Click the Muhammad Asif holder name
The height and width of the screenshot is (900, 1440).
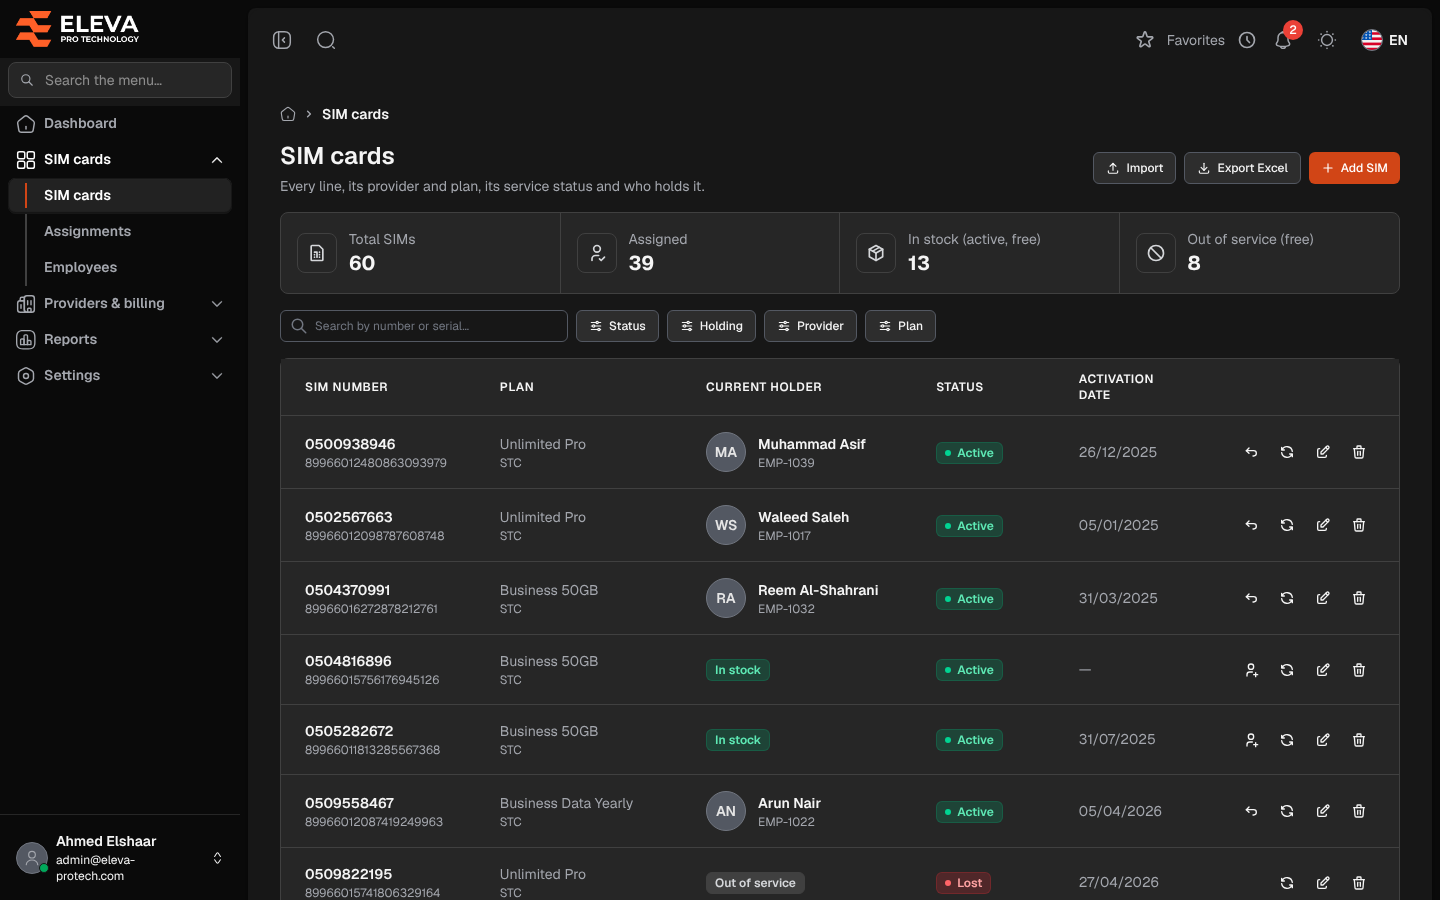(x=812, y=444)
